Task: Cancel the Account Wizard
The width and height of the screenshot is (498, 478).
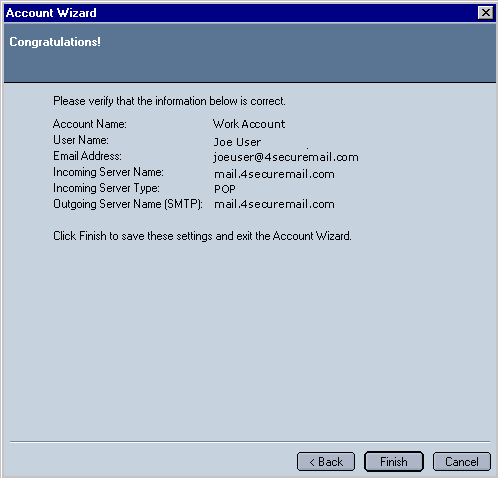Action: 462,462
